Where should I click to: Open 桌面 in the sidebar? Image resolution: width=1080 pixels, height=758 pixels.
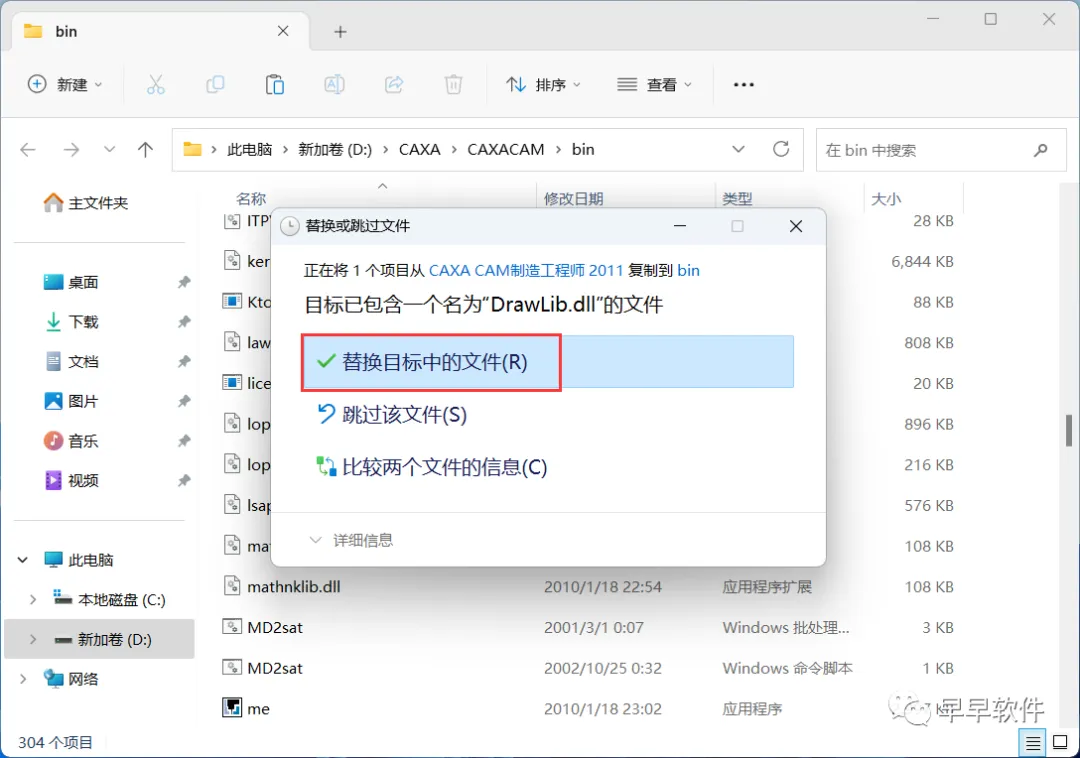click(72, 282)
